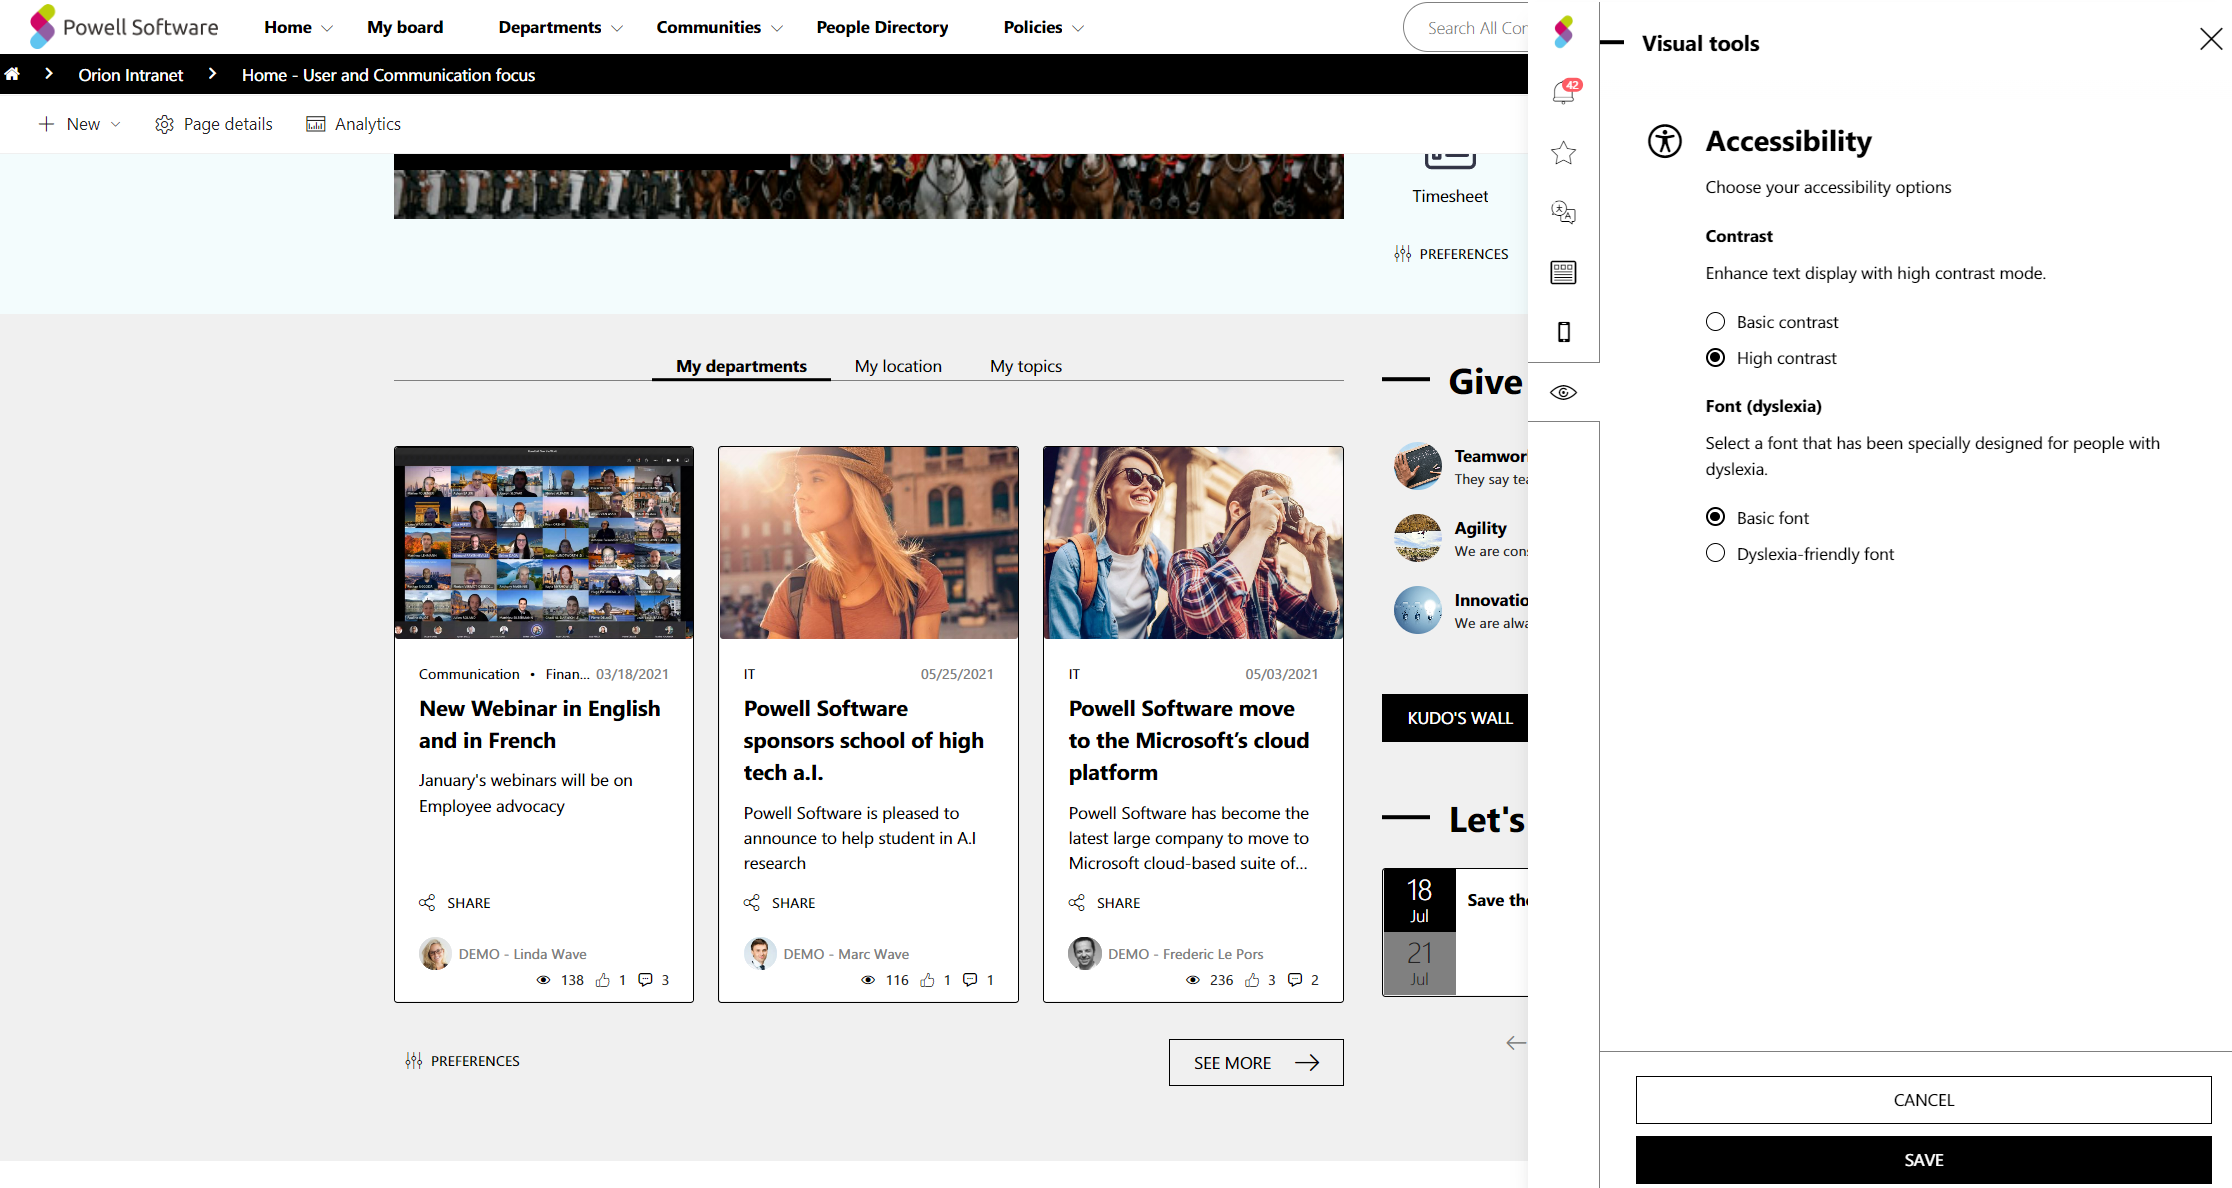This screenshot has width=2232, height=1188.
Task: Open comments on Microsoft cloud article
Action: [1295, 980]
